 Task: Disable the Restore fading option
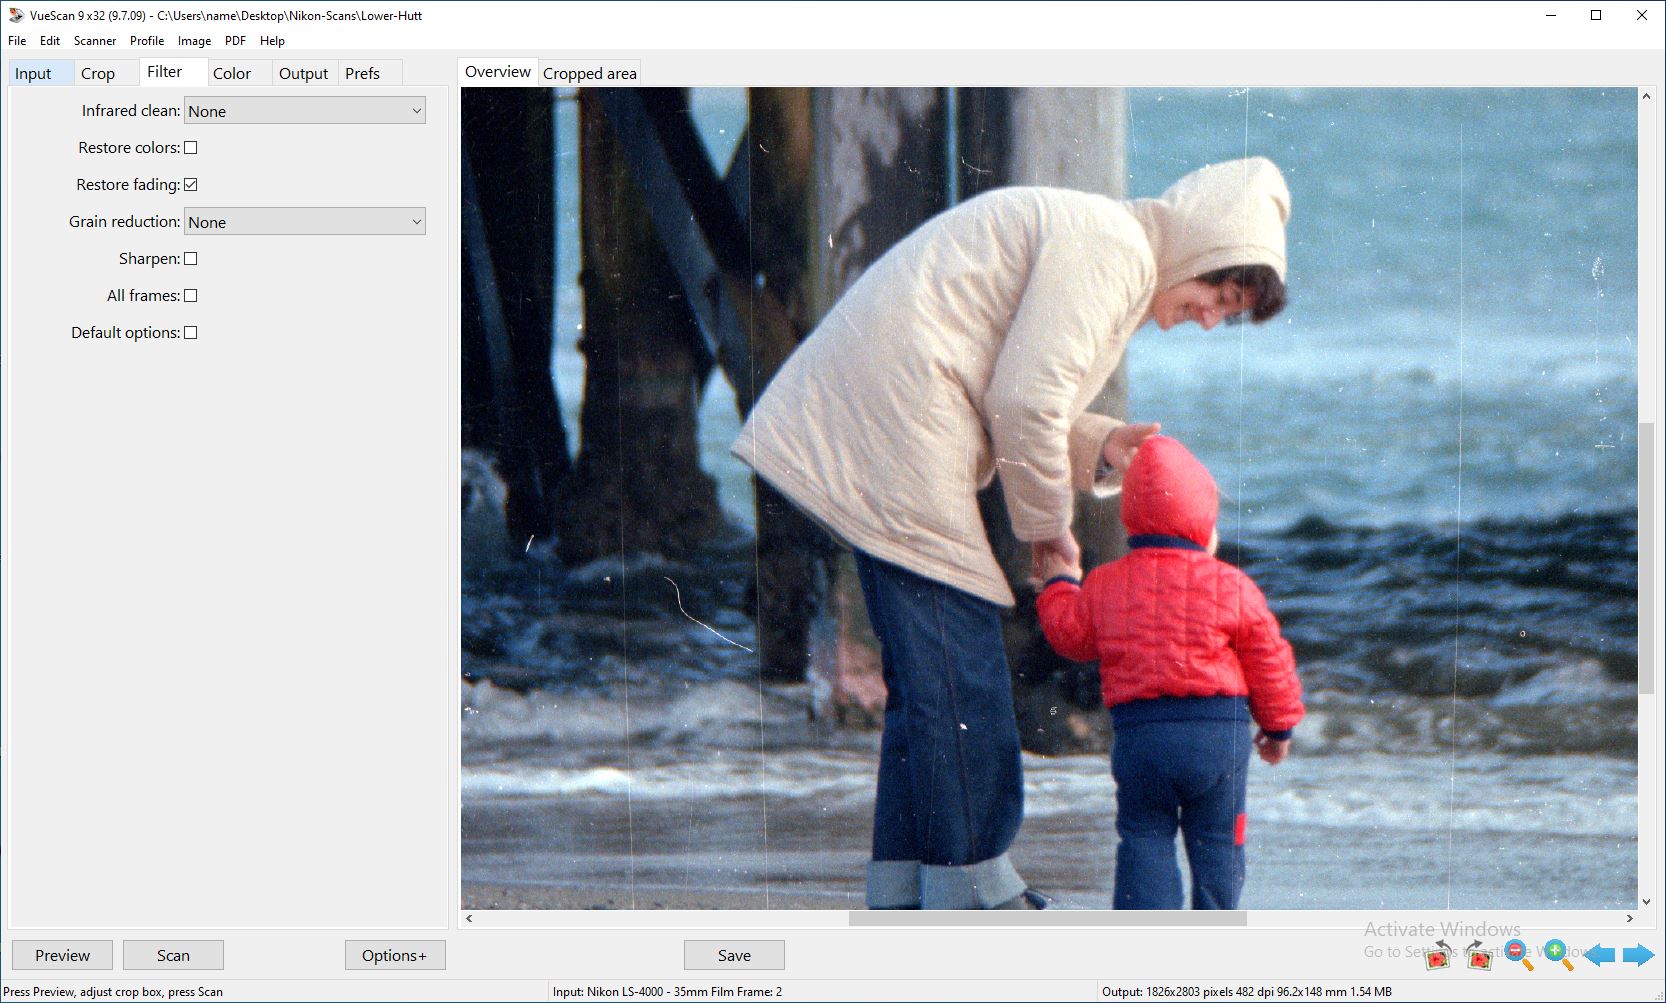pyautogui.click(x=190, y=184)
